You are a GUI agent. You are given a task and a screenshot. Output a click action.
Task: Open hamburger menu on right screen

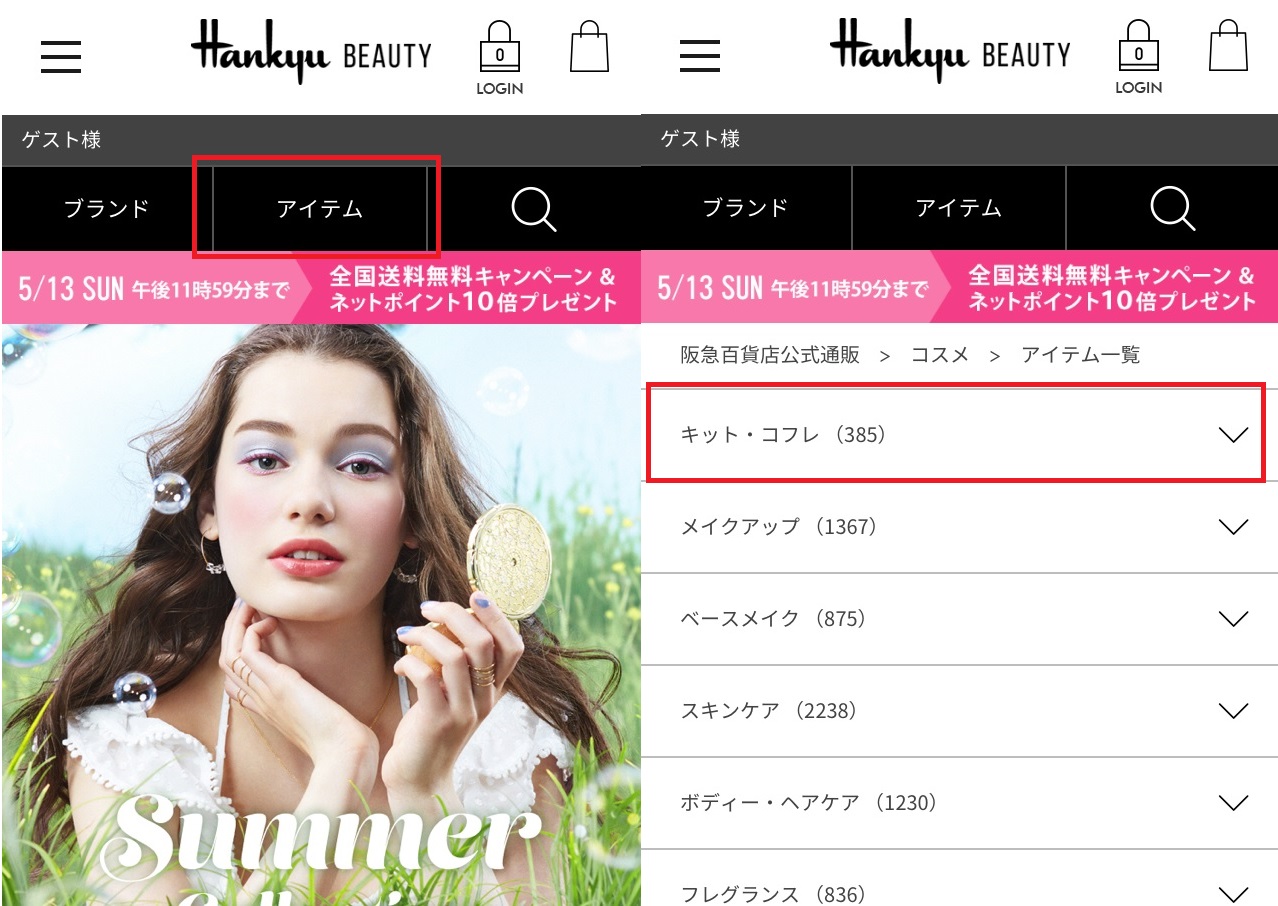click(x=699, y=57)
